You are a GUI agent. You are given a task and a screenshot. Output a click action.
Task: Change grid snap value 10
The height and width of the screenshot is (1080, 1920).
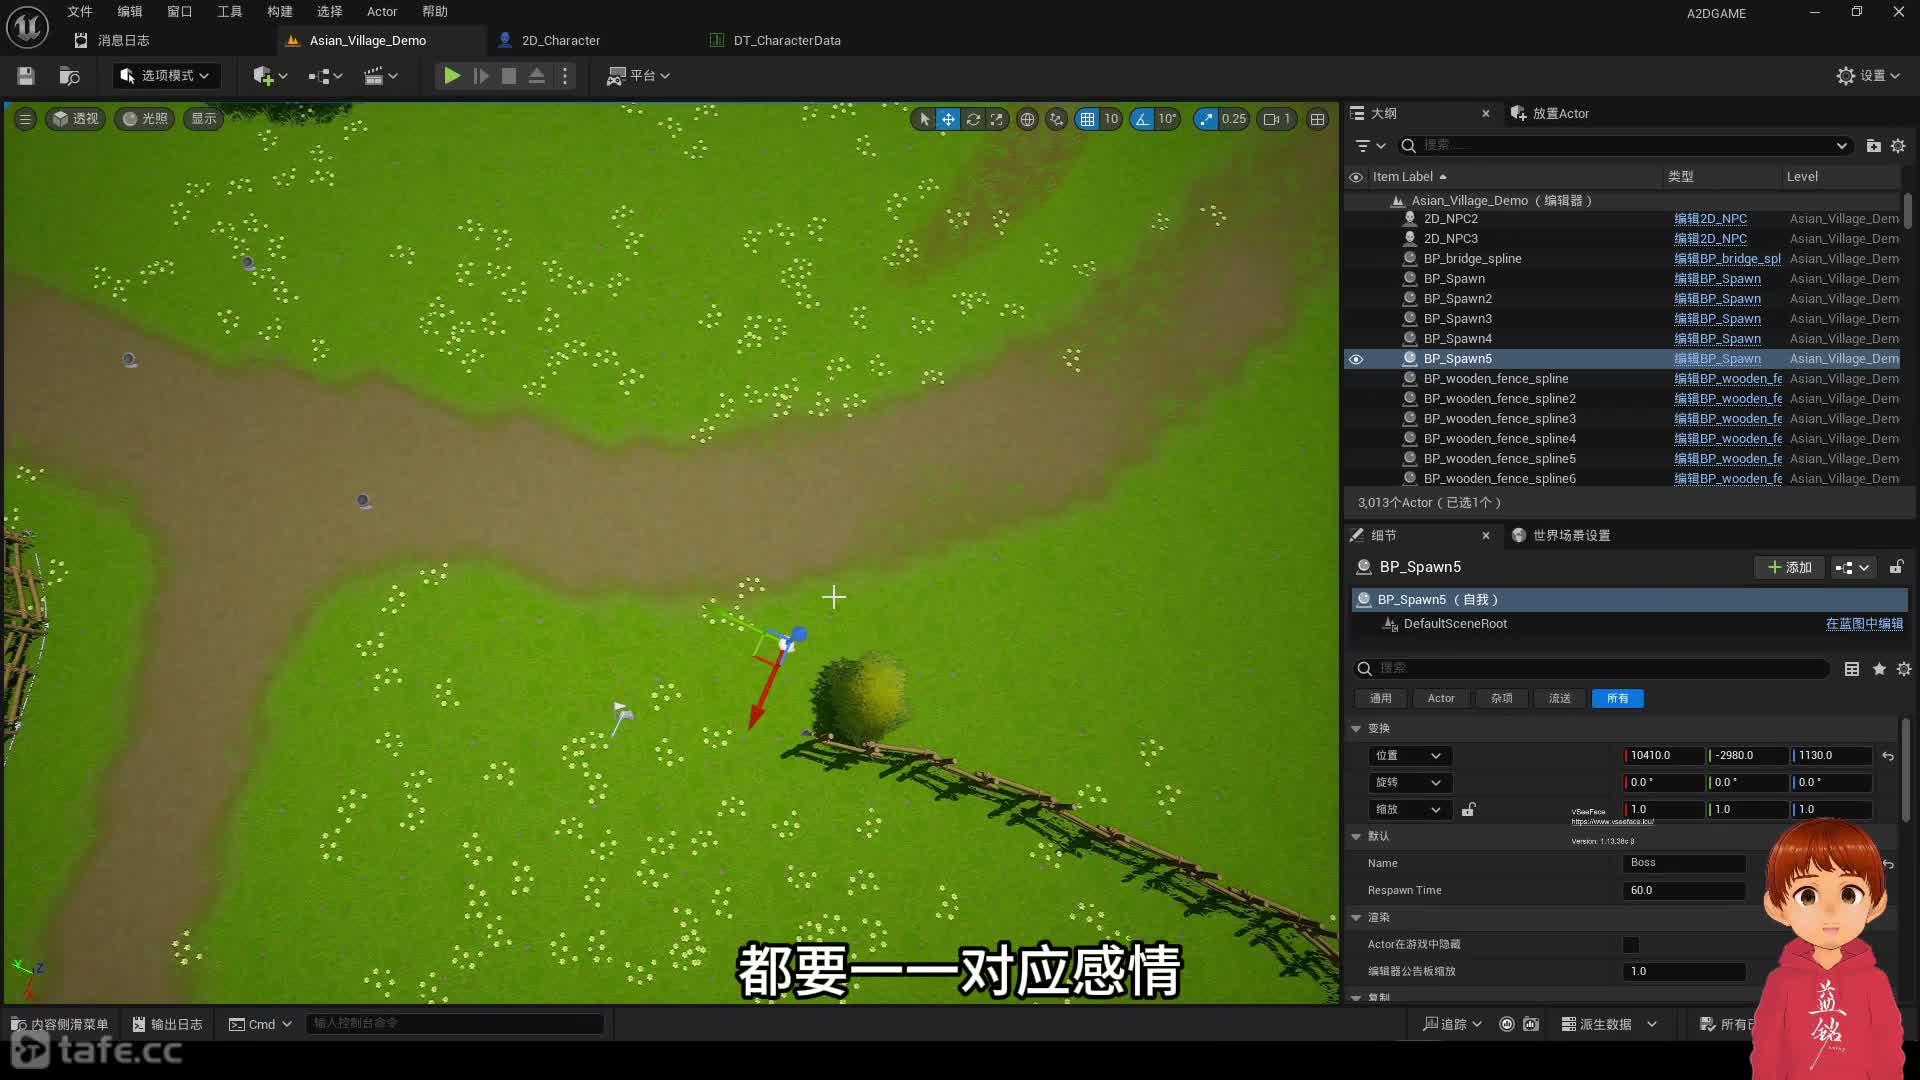(1111, 119)
